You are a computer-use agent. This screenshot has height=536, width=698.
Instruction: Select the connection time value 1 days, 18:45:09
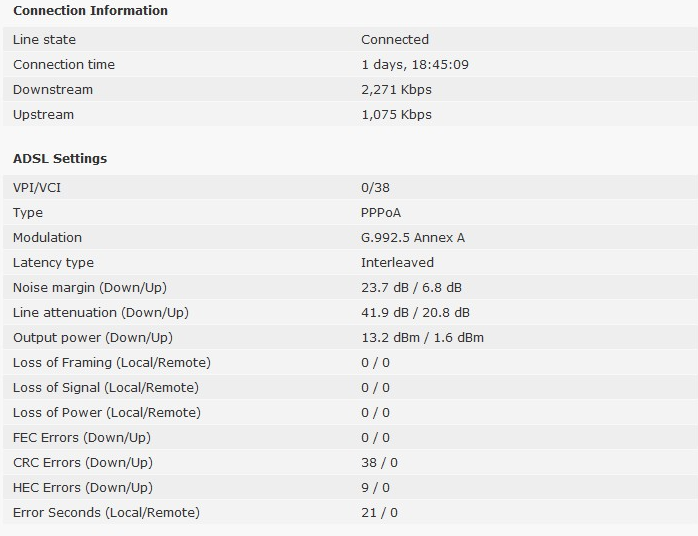point(415,65)
